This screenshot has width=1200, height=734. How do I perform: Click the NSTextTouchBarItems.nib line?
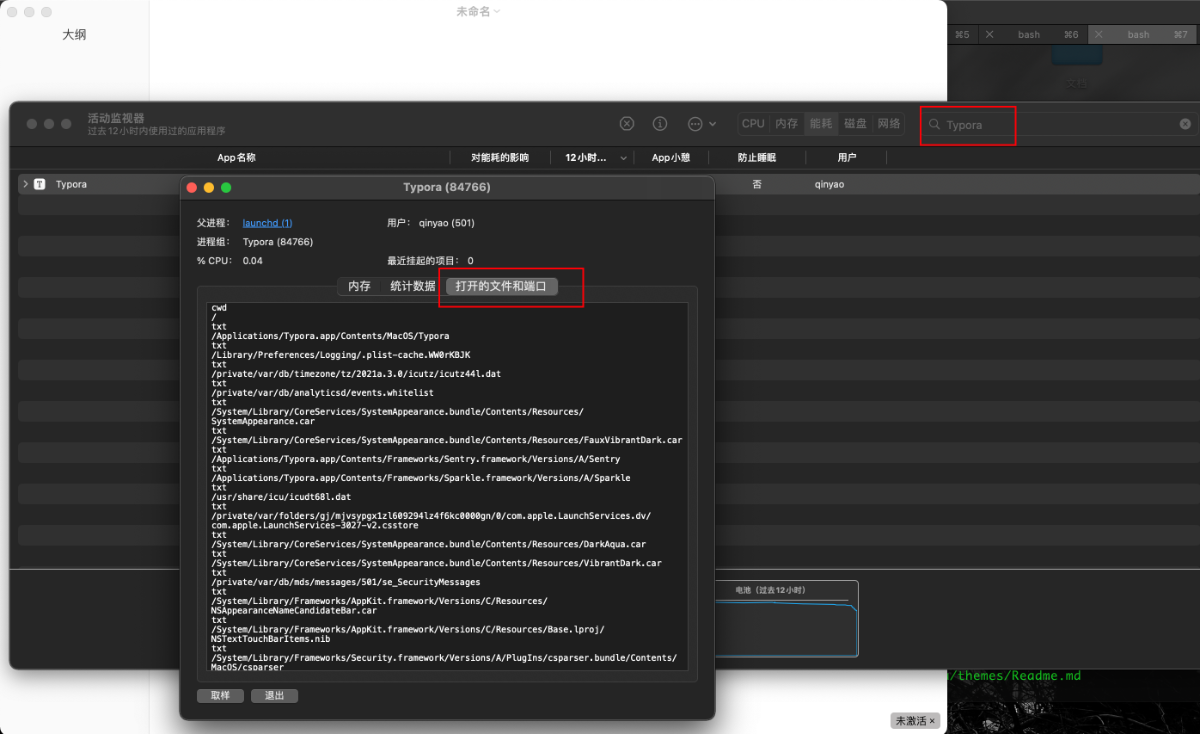coord(270,638)
